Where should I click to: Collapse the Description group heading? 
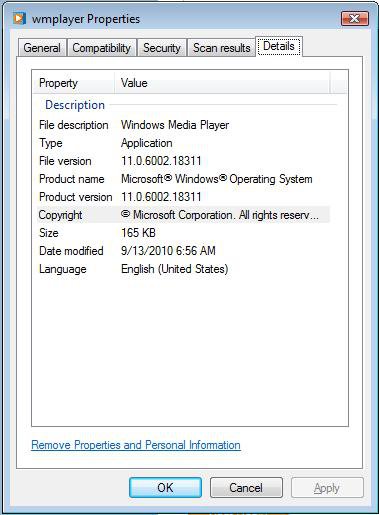[x=75, y=105]
